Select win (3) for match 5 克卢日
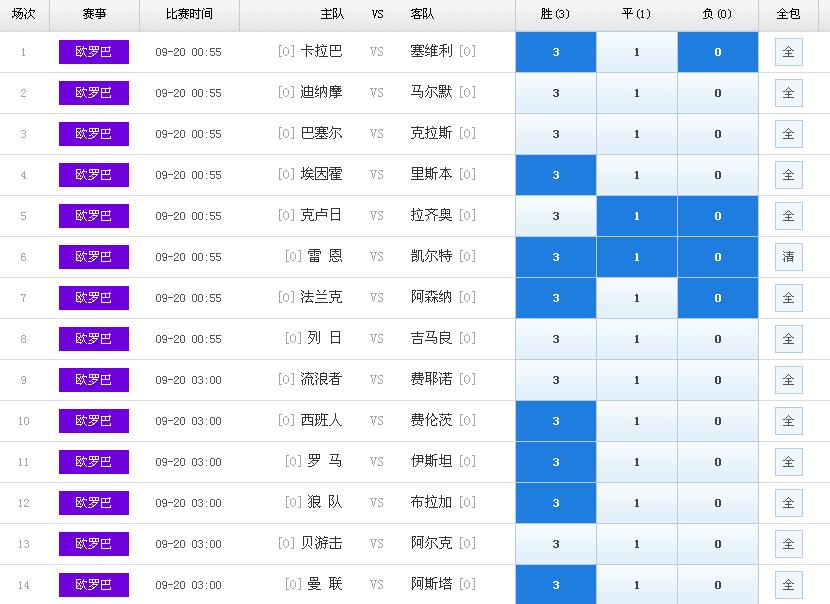Screen dimensions: 830x604 coord(556,216)
